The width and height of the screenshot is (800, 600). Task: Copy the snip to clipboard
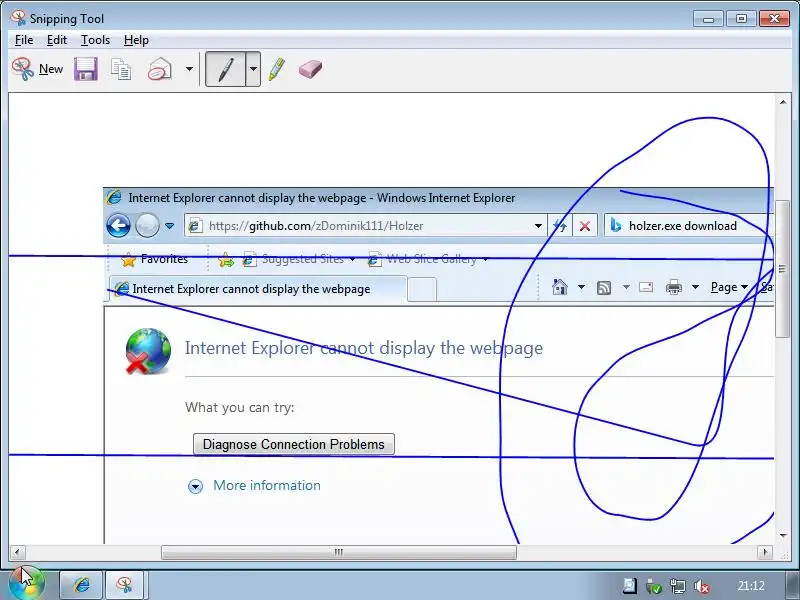tap(121, 69)
